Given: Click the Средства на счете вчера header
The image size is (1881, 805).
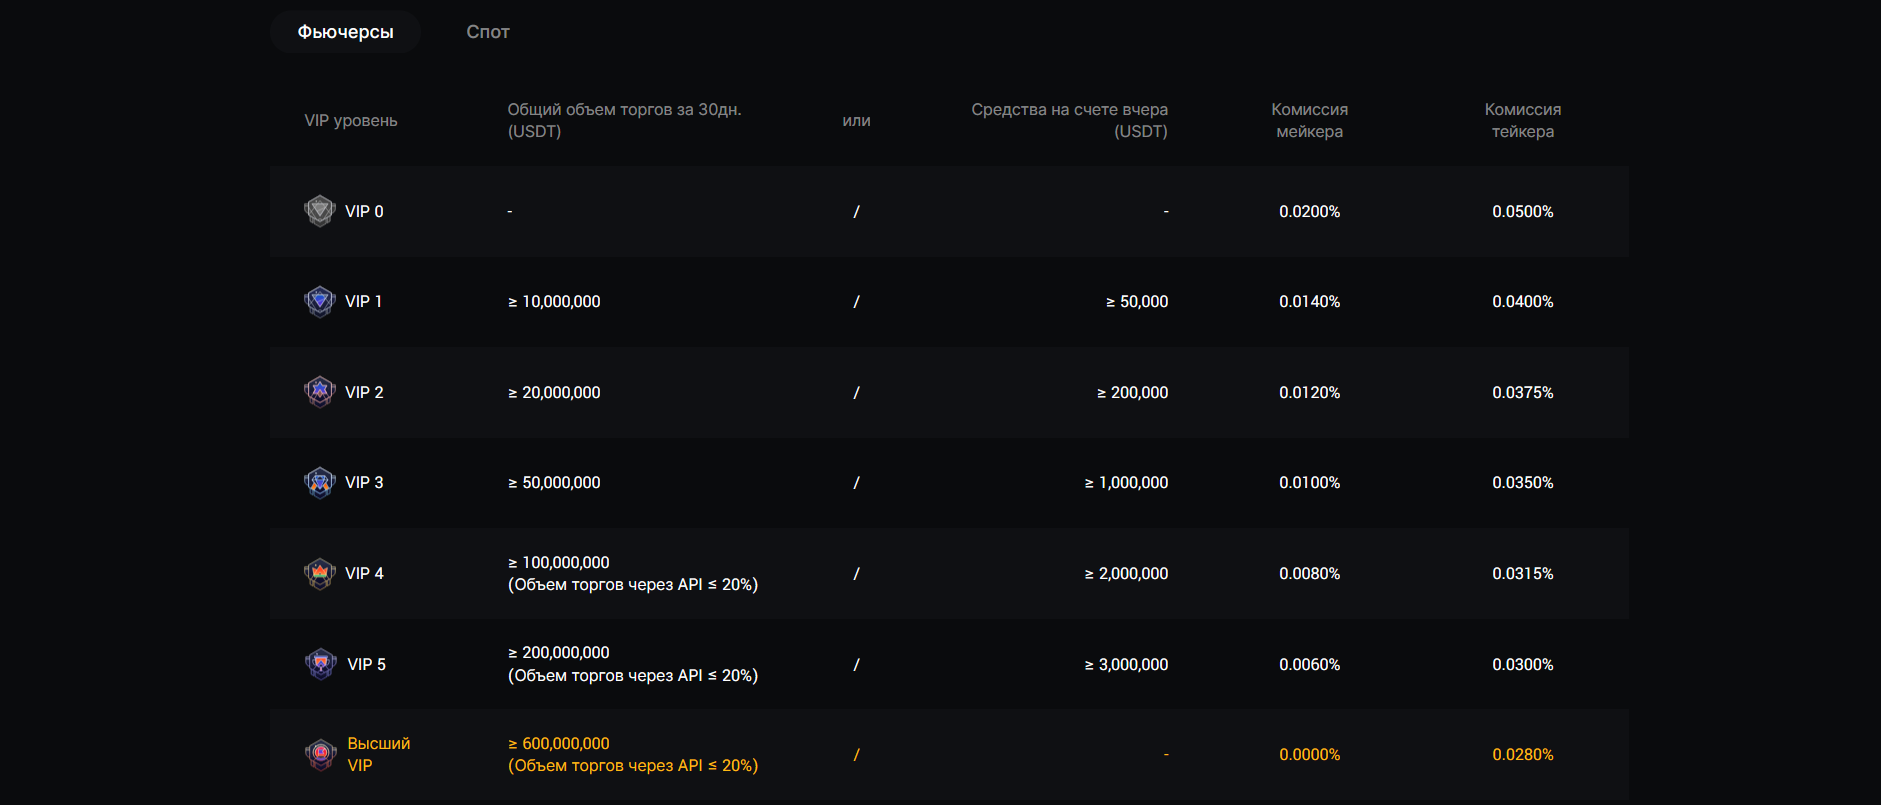Looking at the screenshot, I should pos(1069,120).
